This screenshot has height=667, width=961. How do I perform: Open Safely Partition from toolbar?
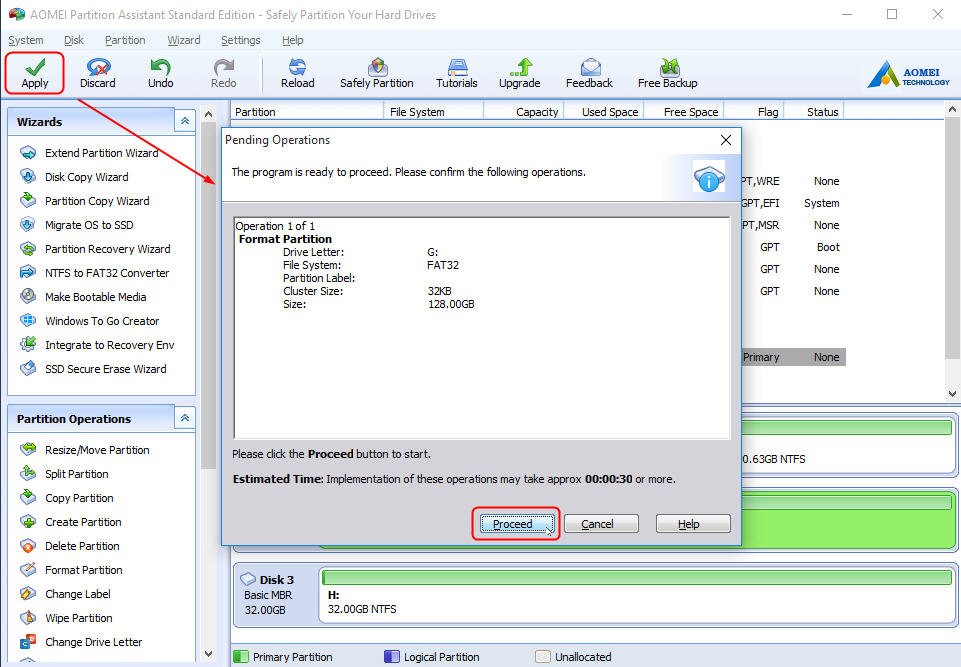(376, 73)
